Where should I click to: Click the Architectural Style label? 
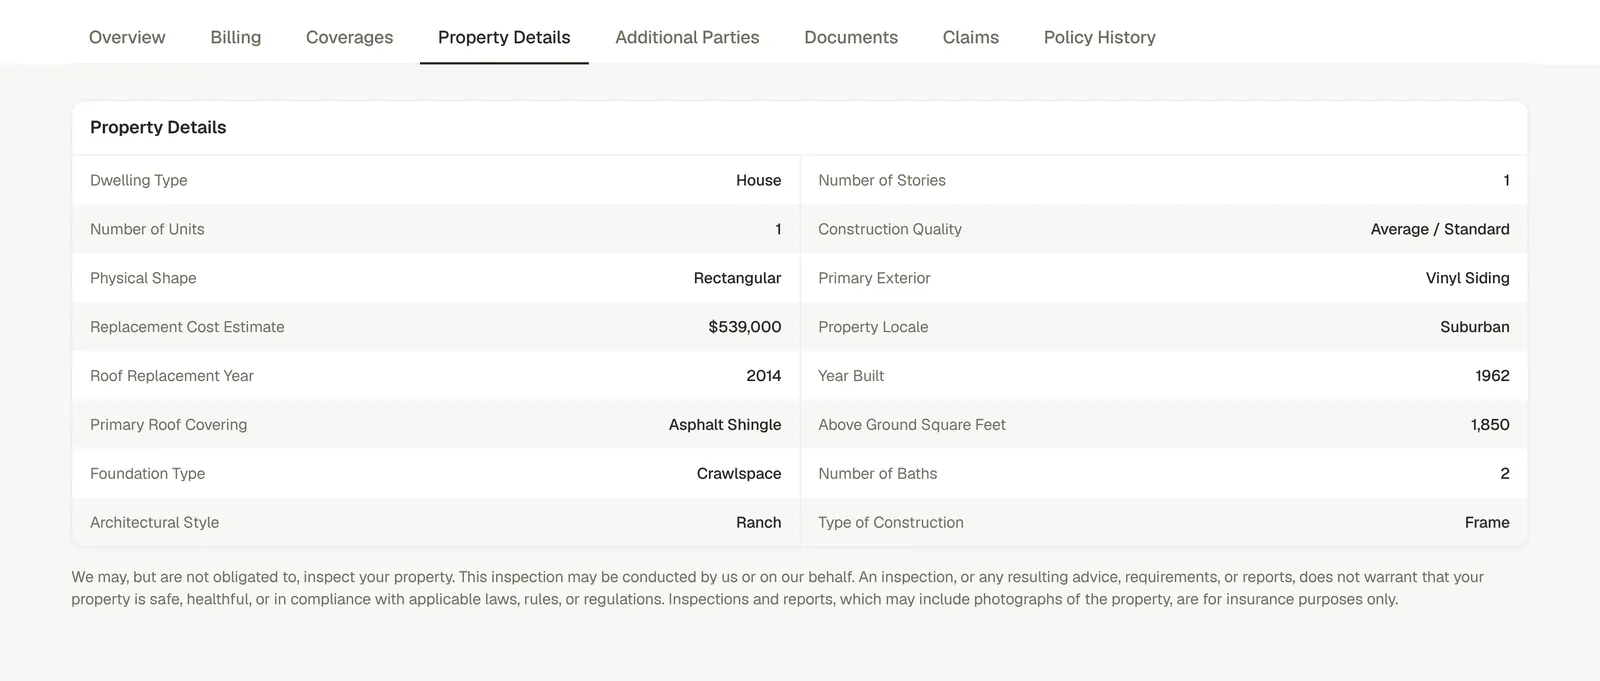(154, 523)
